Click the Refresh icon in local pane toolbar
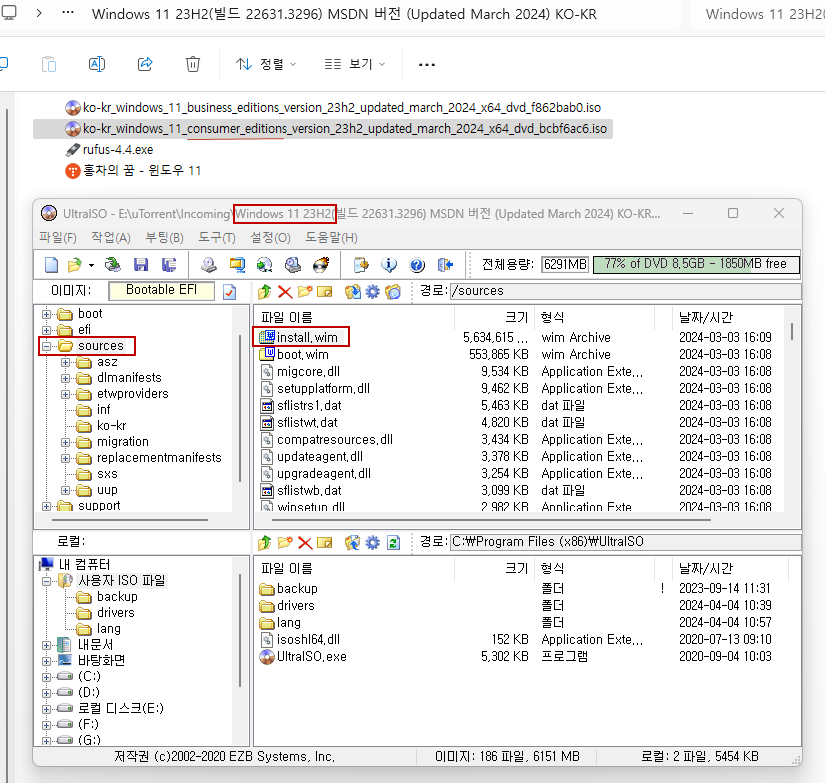Image resolution: width=825 pixels, height=783 pixels. click(393, 542)
